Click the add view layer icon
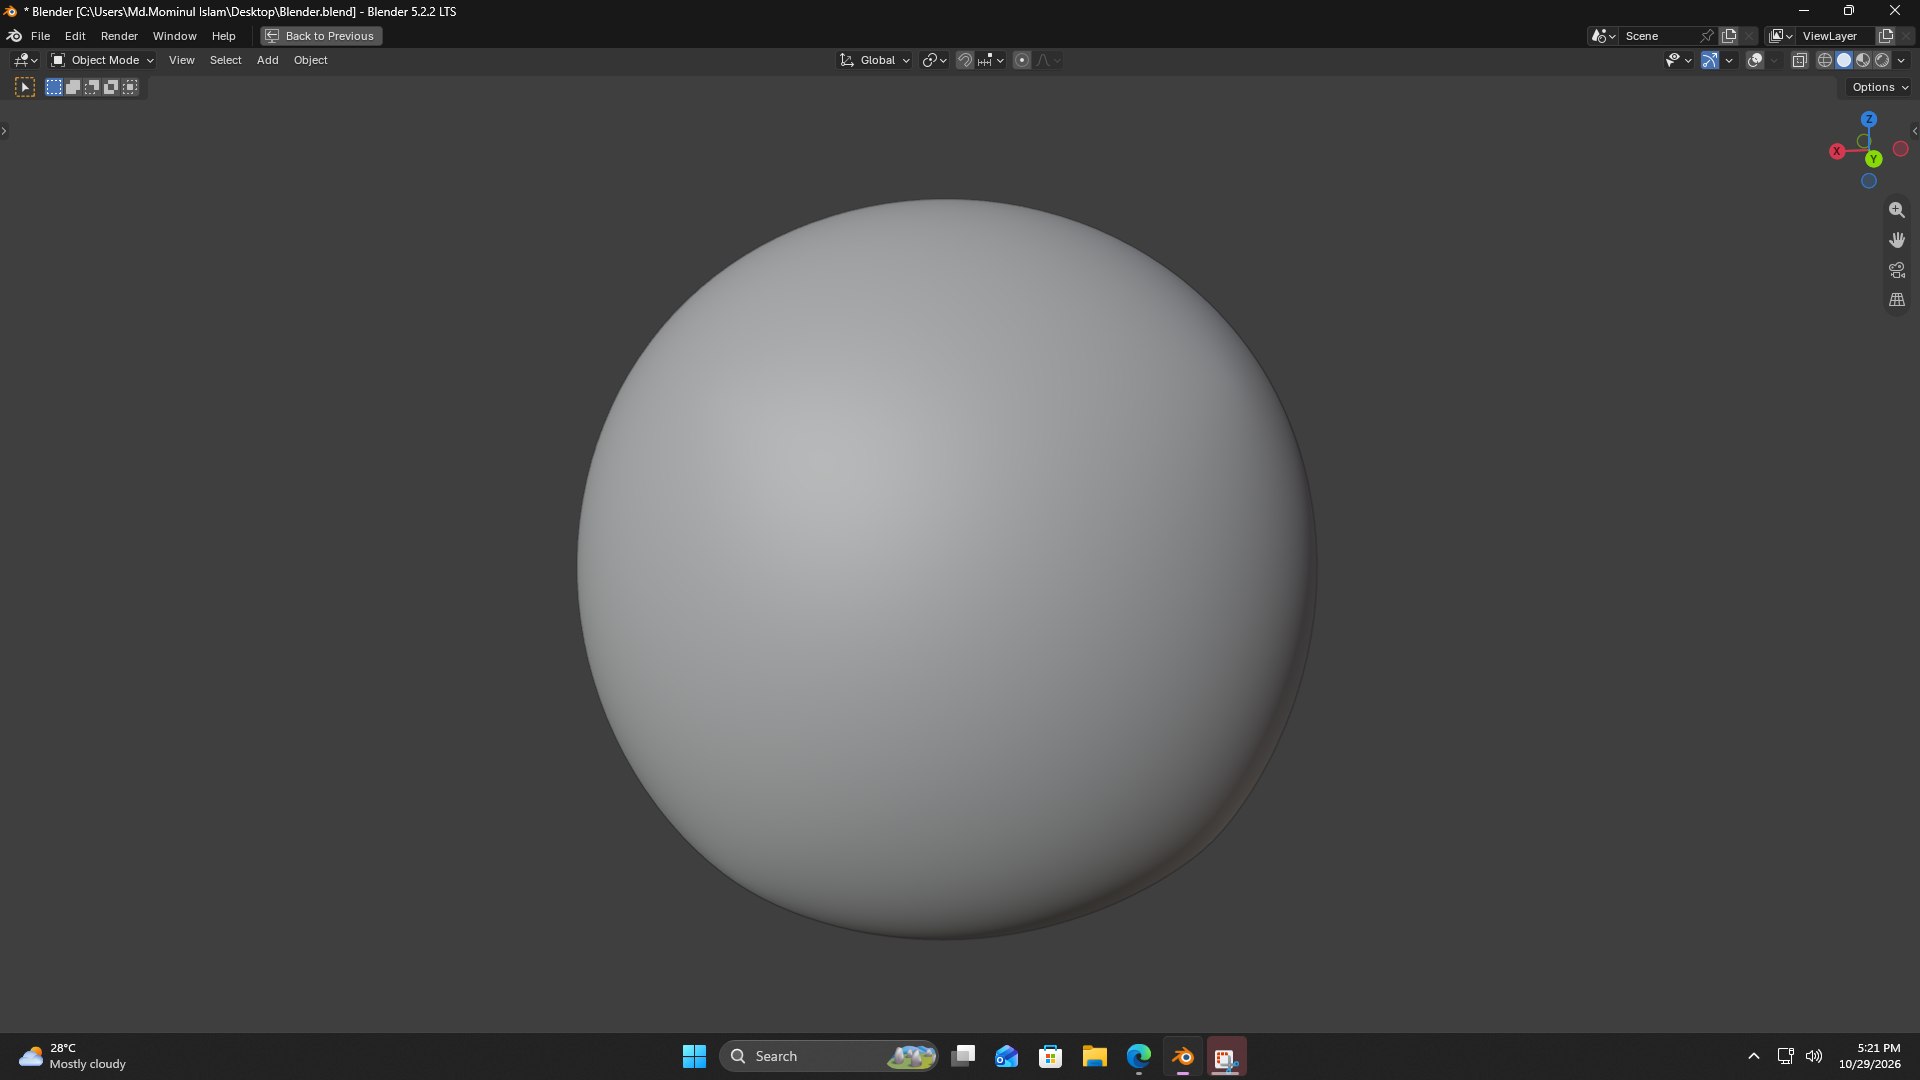 coord(1886,36)
